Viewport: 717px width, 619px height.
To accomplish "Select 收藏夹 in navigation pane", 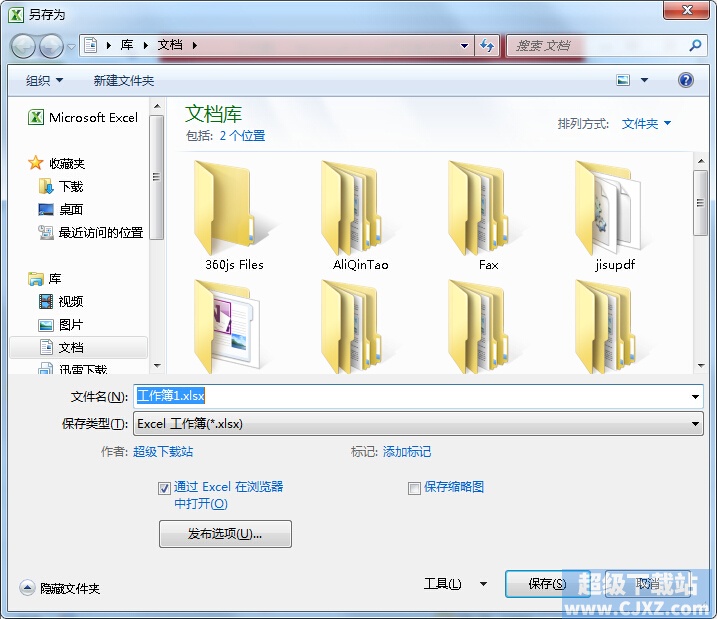I will (56, 163).
